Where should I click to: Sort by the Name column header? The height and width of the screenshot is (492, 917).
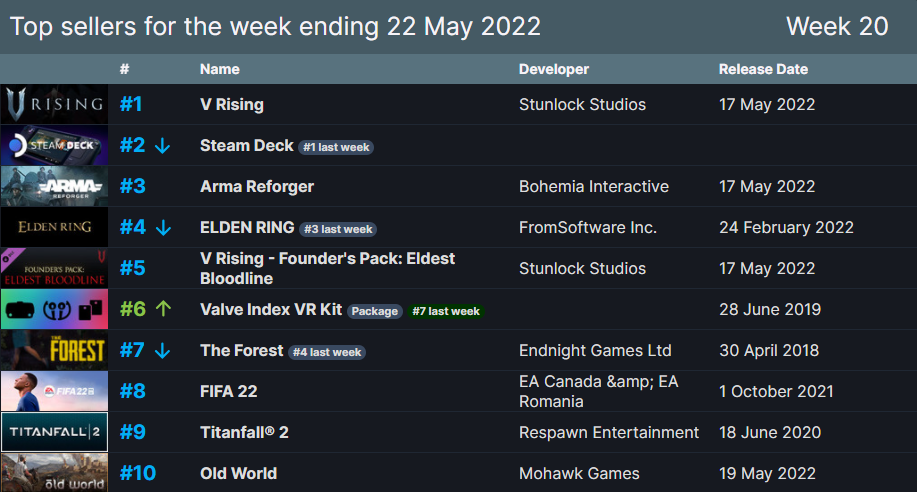click(220, 69)
